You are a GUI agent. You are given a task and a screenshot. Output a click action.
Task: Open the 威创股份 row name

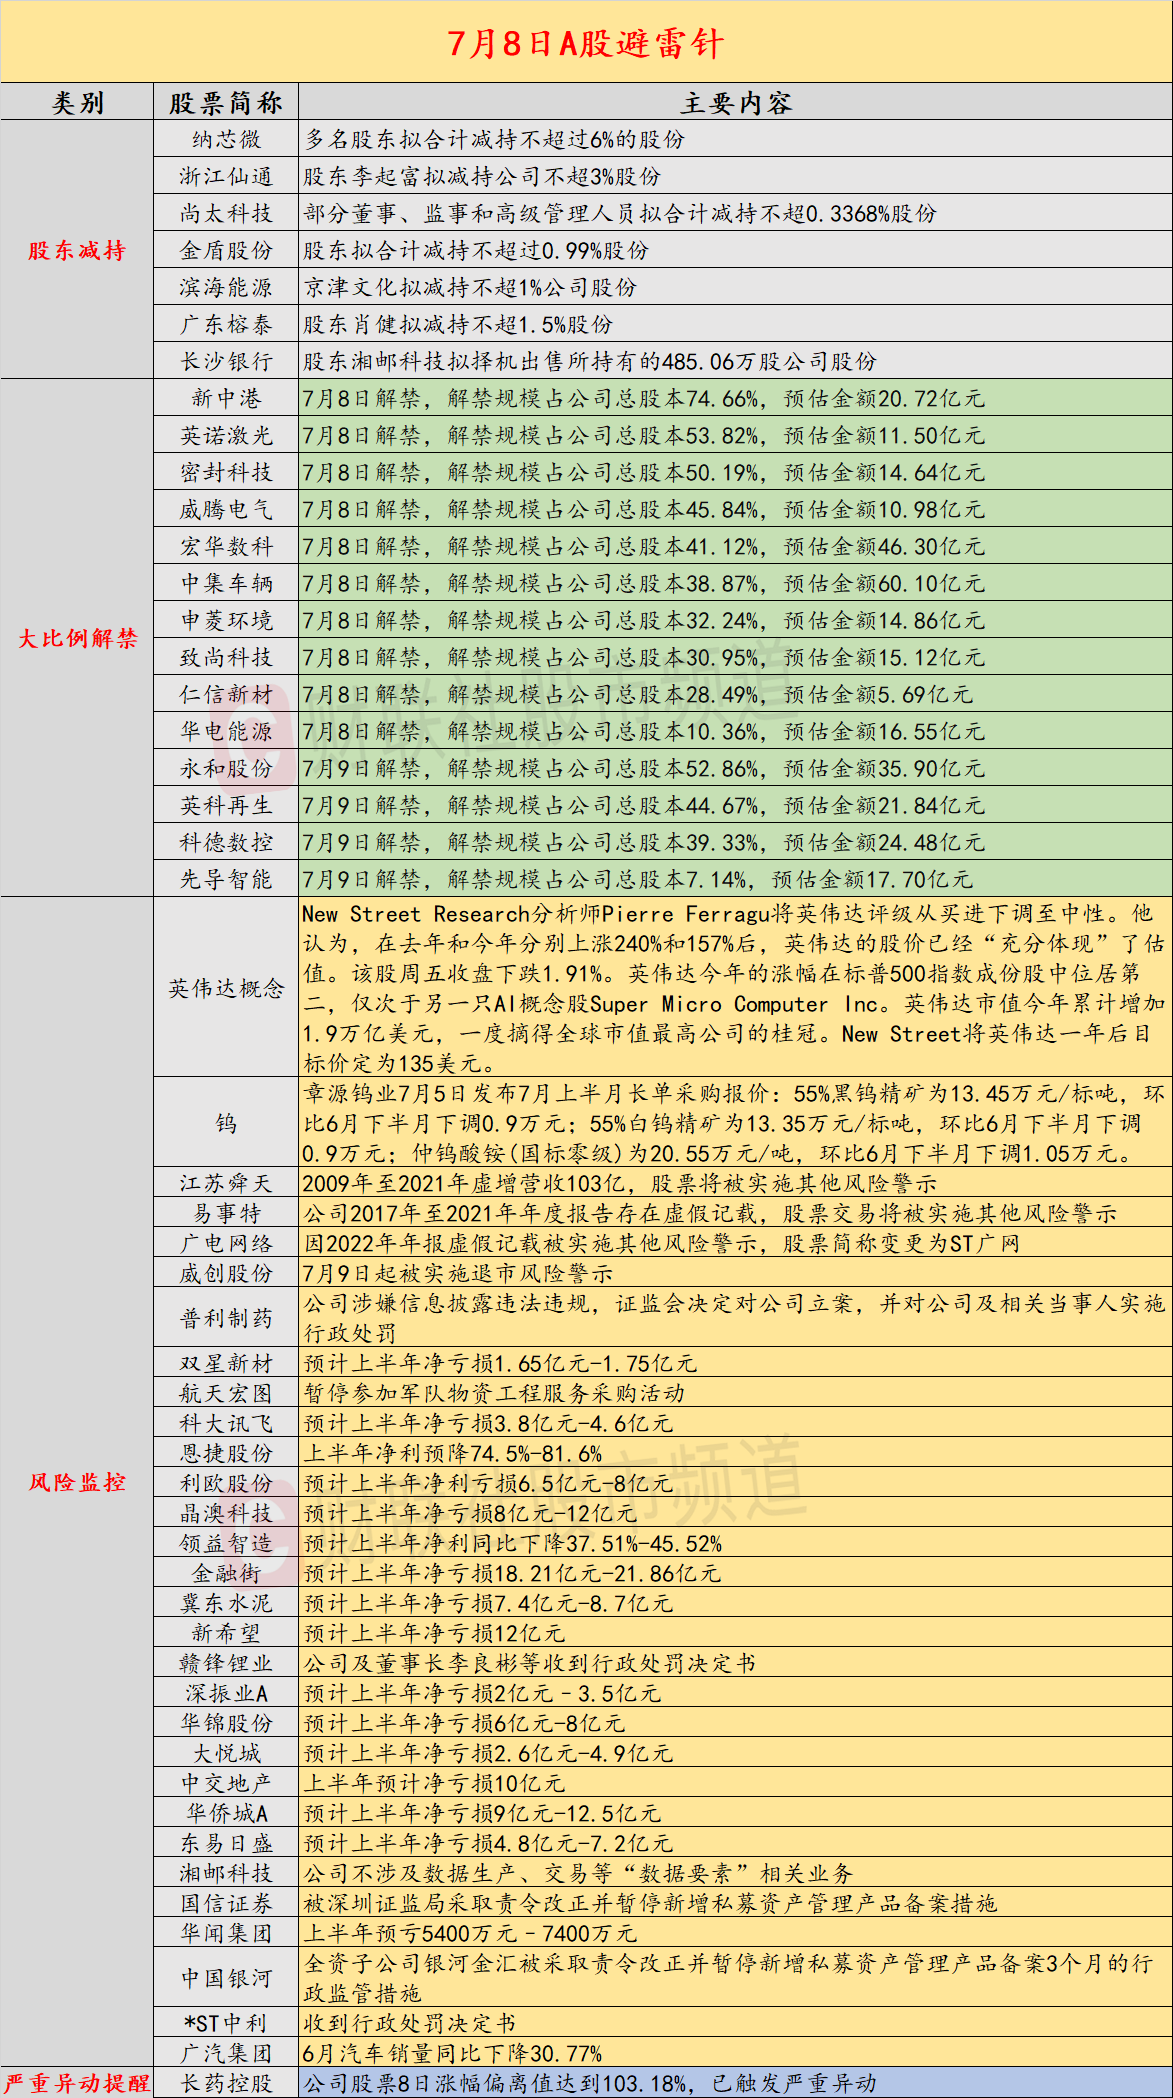(226, 1273)
